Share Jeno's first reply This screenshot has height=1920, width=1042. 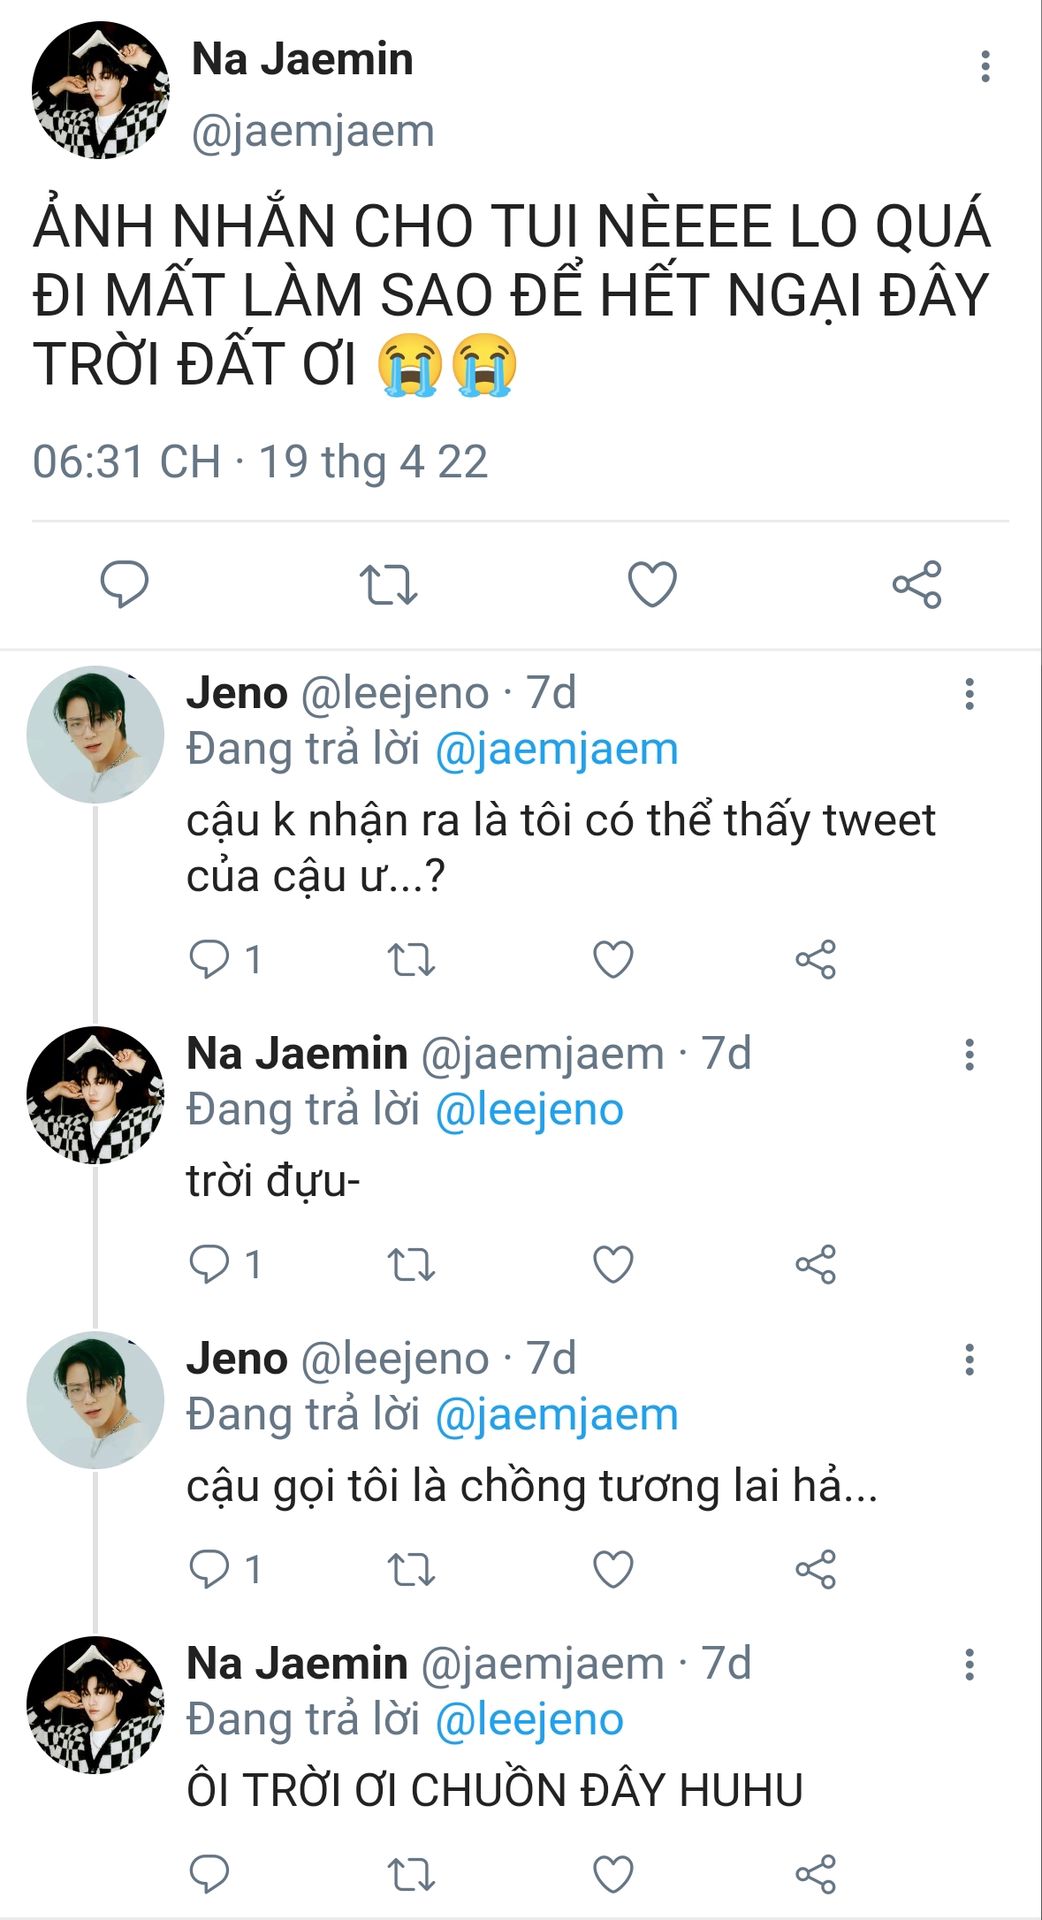815,960
